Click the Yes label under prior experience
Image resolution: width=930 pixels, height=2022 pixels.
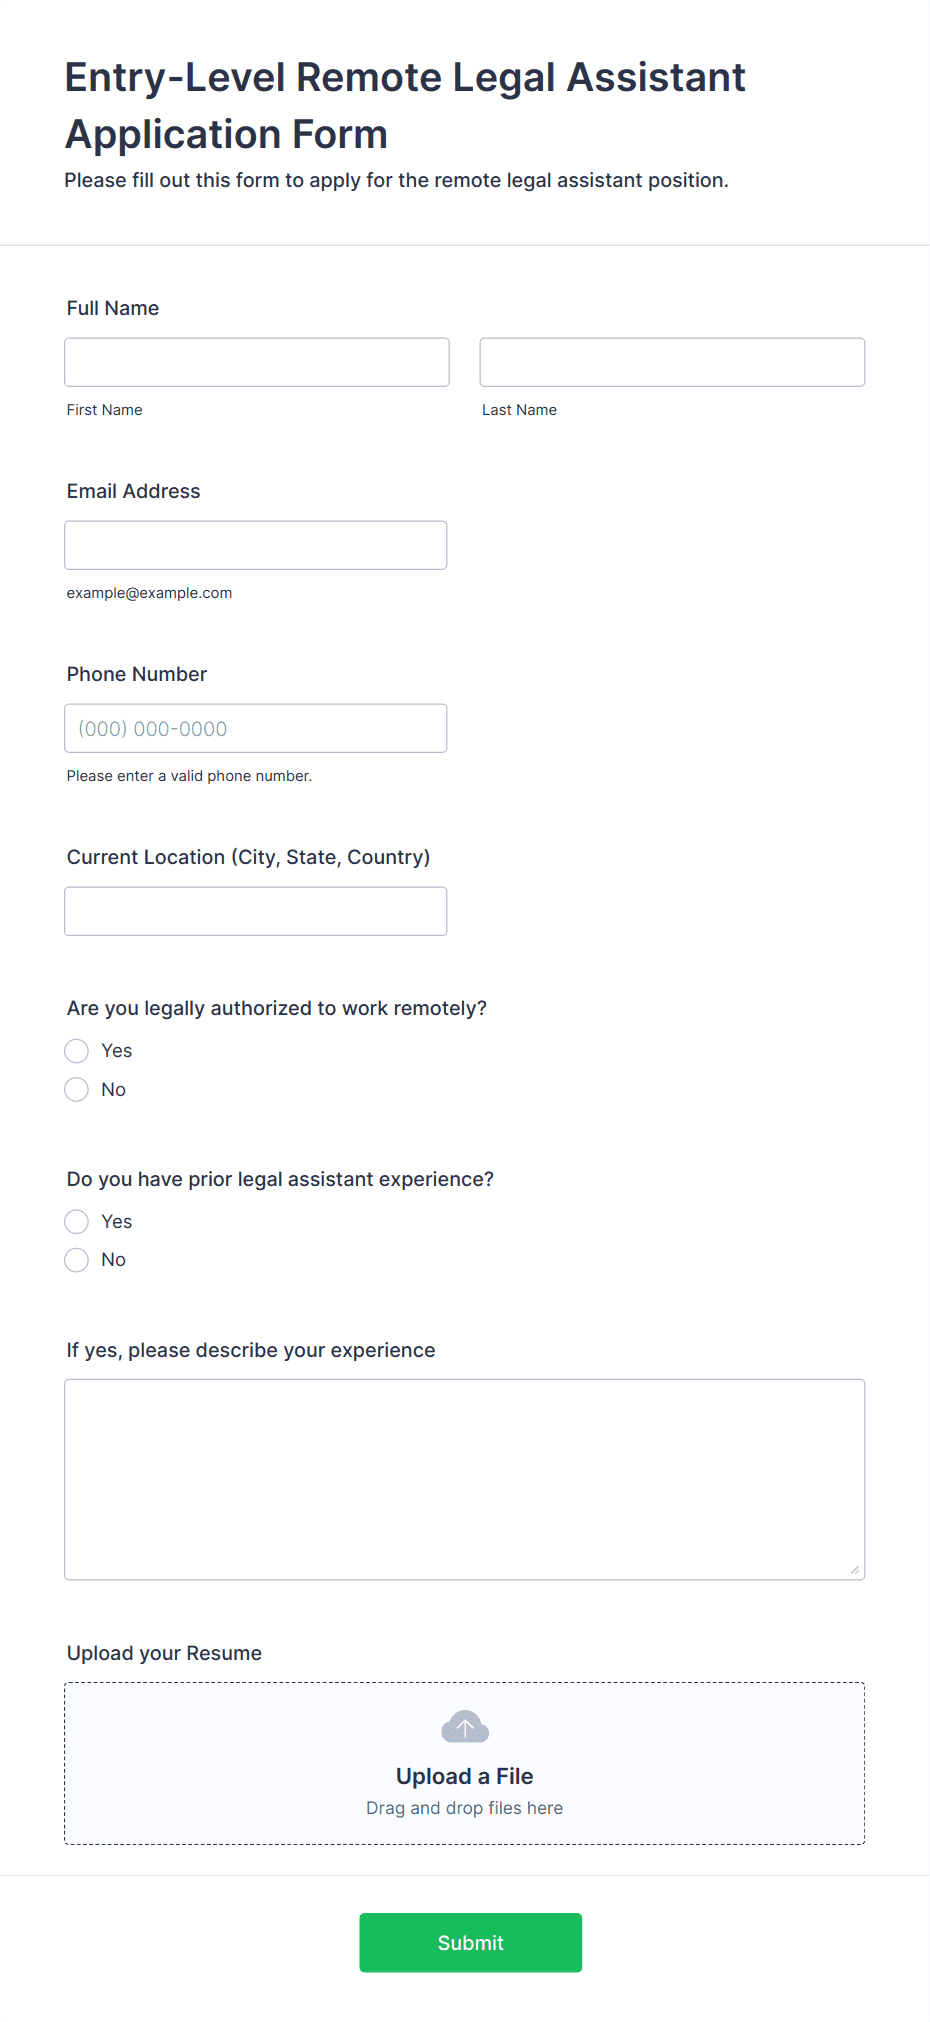117,1222
